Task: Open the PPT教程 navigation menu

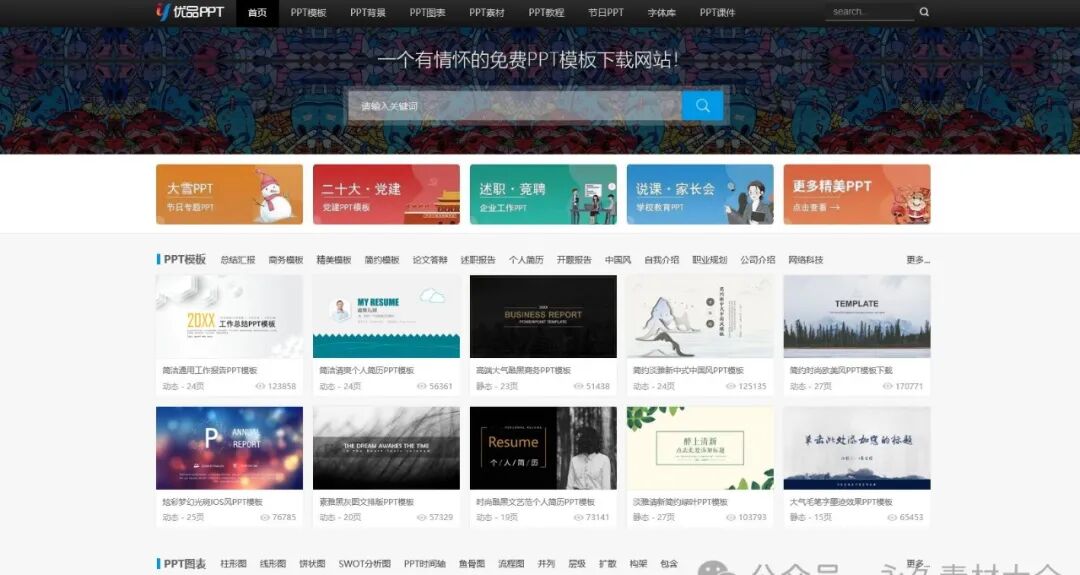Action: pos(546,12)
